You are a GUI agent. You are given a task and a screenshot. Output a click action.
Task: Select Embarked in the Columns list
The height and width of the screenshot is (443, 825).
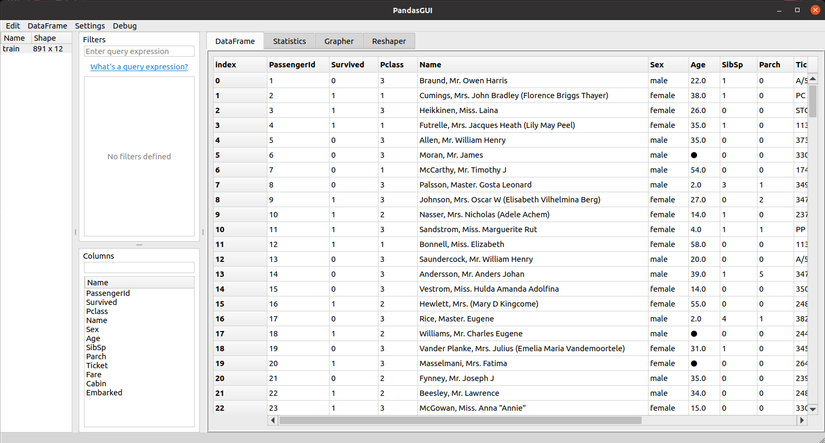point(104,392)
